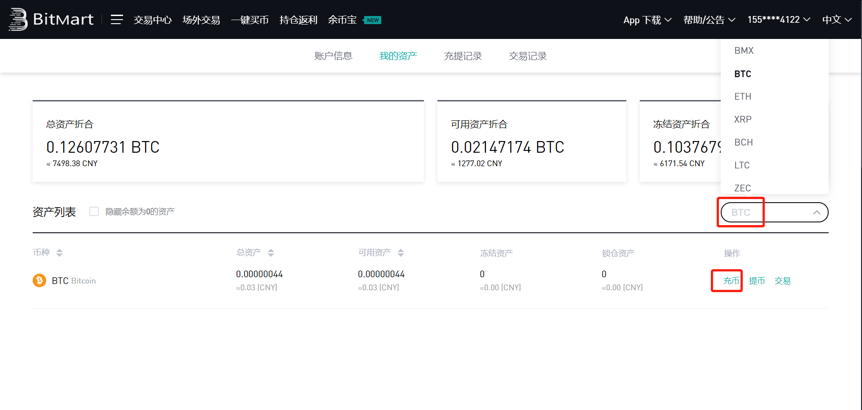
Task: Open the 帮助/公告 dropdown menu
Action: 709,20
